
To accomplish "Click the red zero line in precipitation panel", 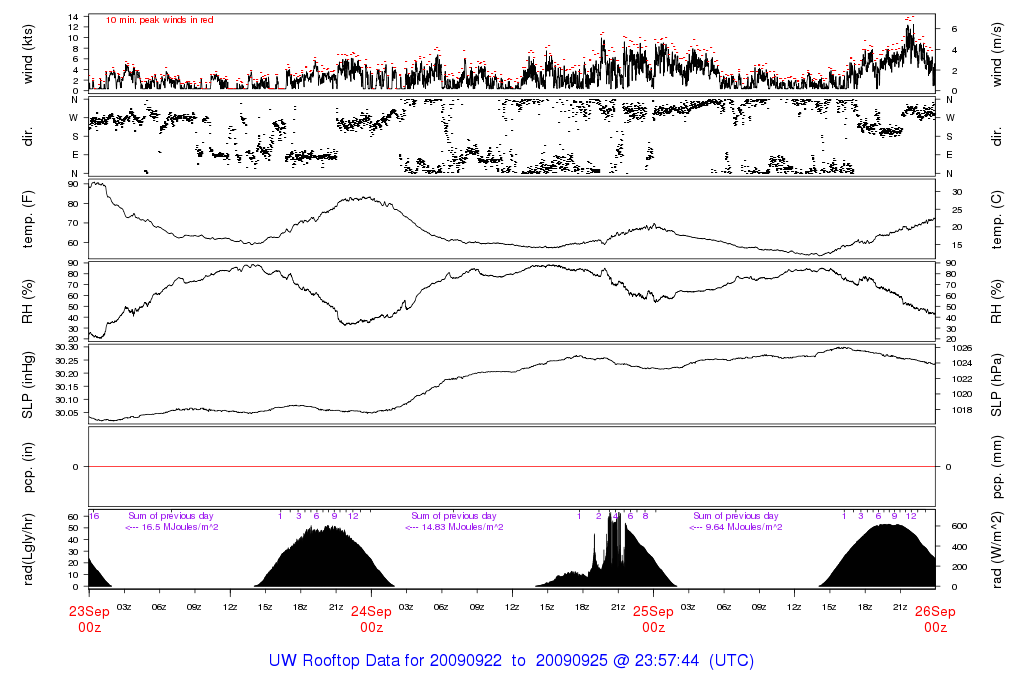I will coord(512,467).
